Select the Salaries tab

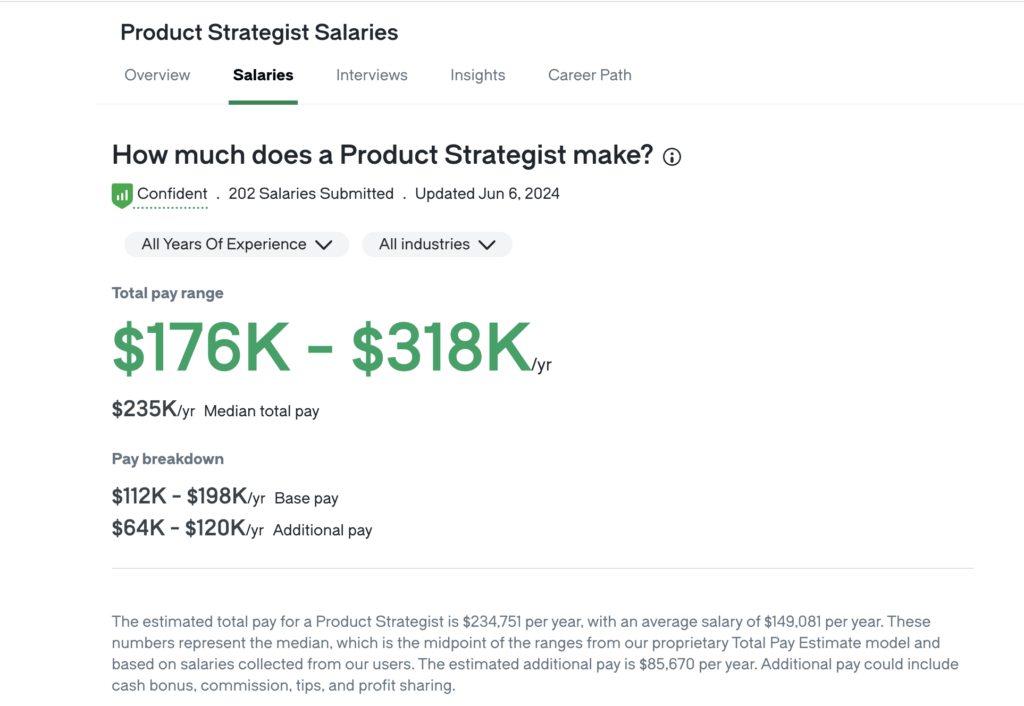263,75
